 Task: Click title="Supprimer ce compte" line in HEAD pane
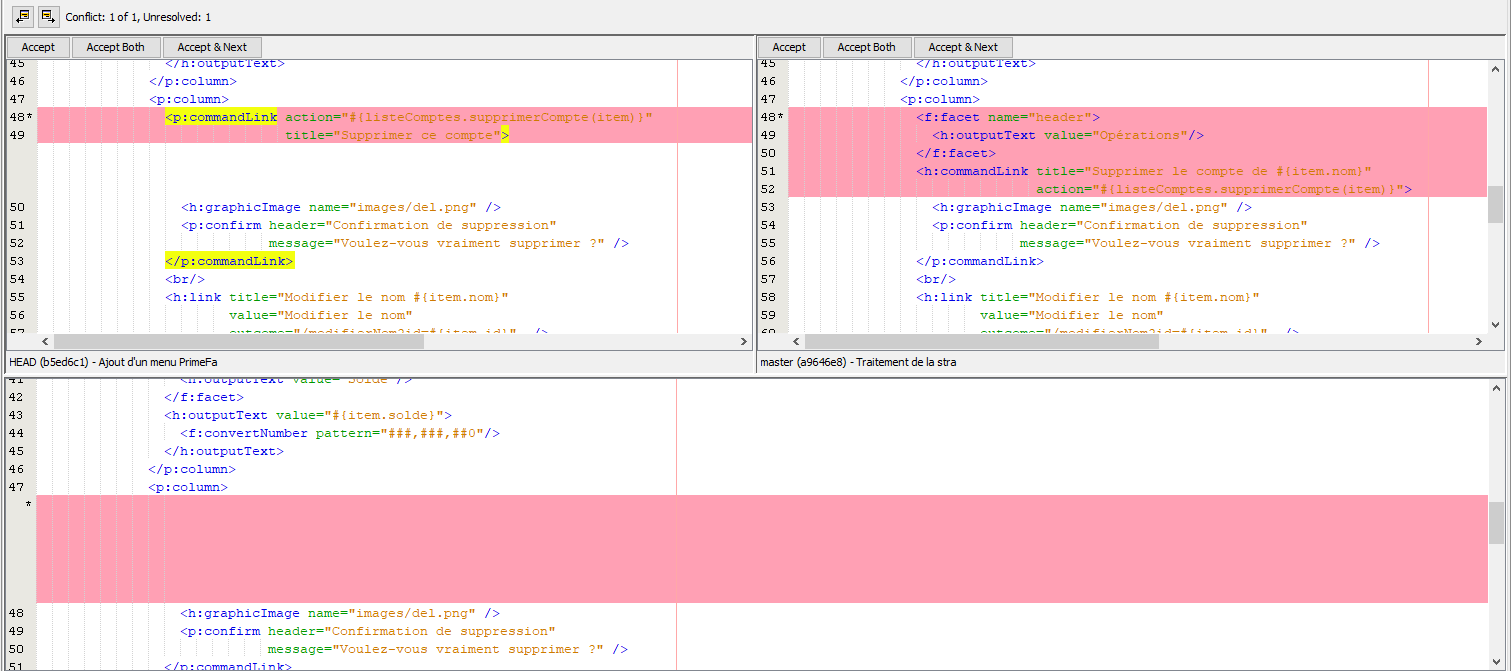tap(397, 135)
